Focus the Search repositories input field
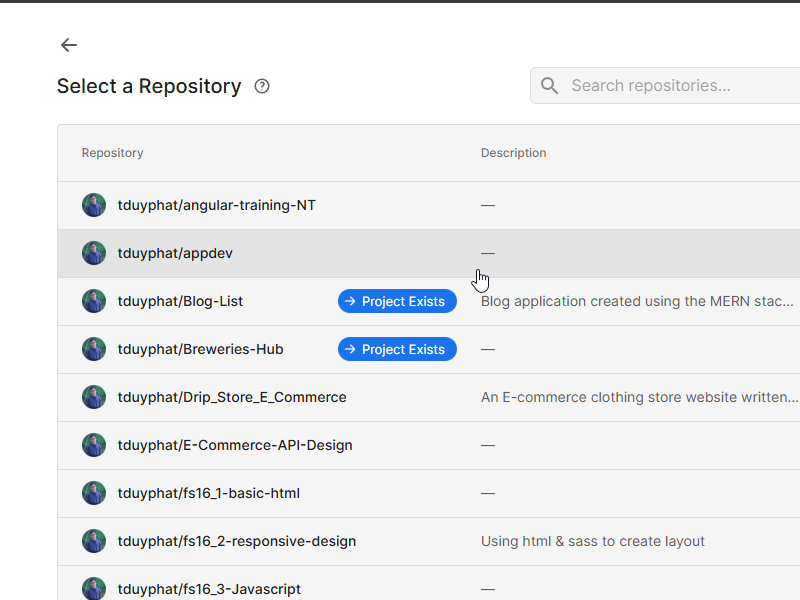 (680, 86)
